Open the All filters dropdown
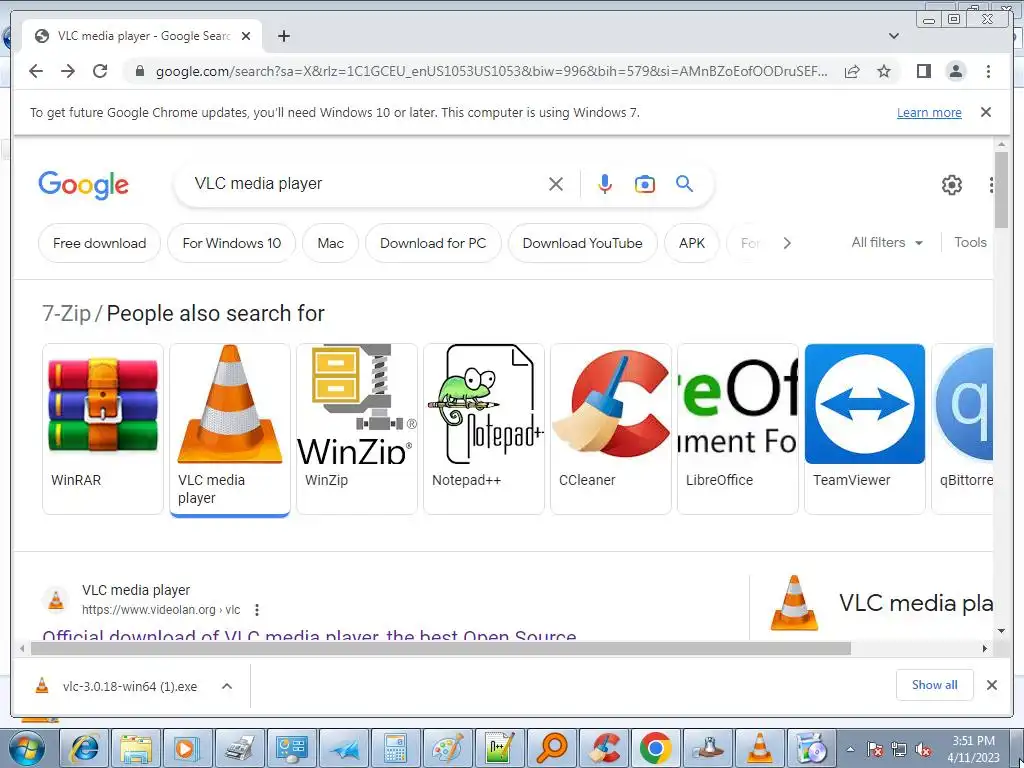Screen dimensions: 1024x768 coord(887,242)
